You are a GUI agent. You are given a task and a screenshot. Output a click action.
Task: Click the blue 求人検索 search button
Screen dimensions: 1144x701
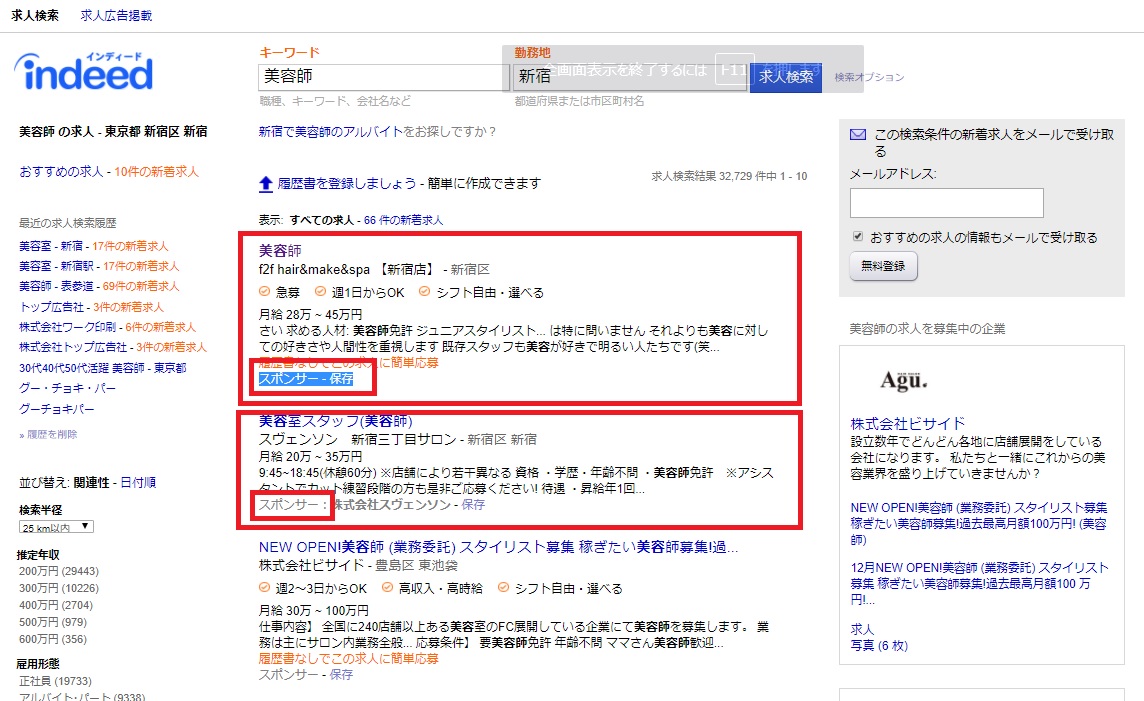click(786, 77)
